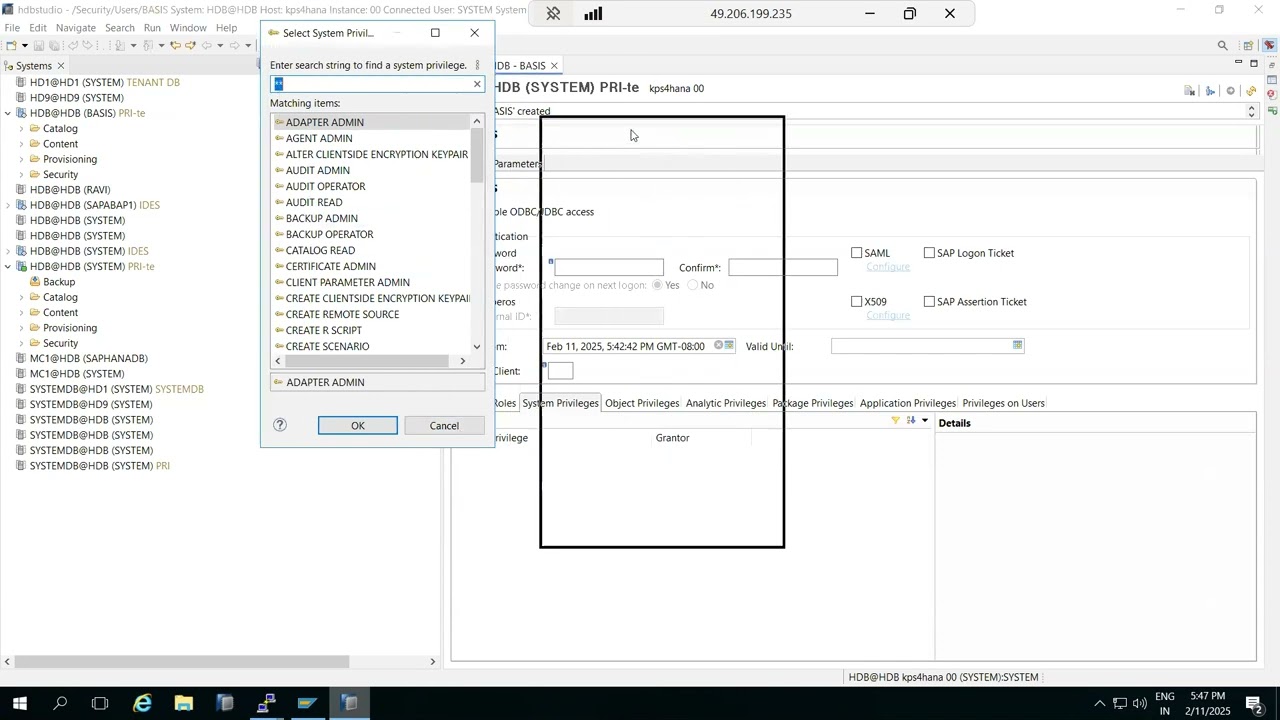Open File Explorer from the taskbar
This screenshot has height=720, width=1280.
click(184, 704)
